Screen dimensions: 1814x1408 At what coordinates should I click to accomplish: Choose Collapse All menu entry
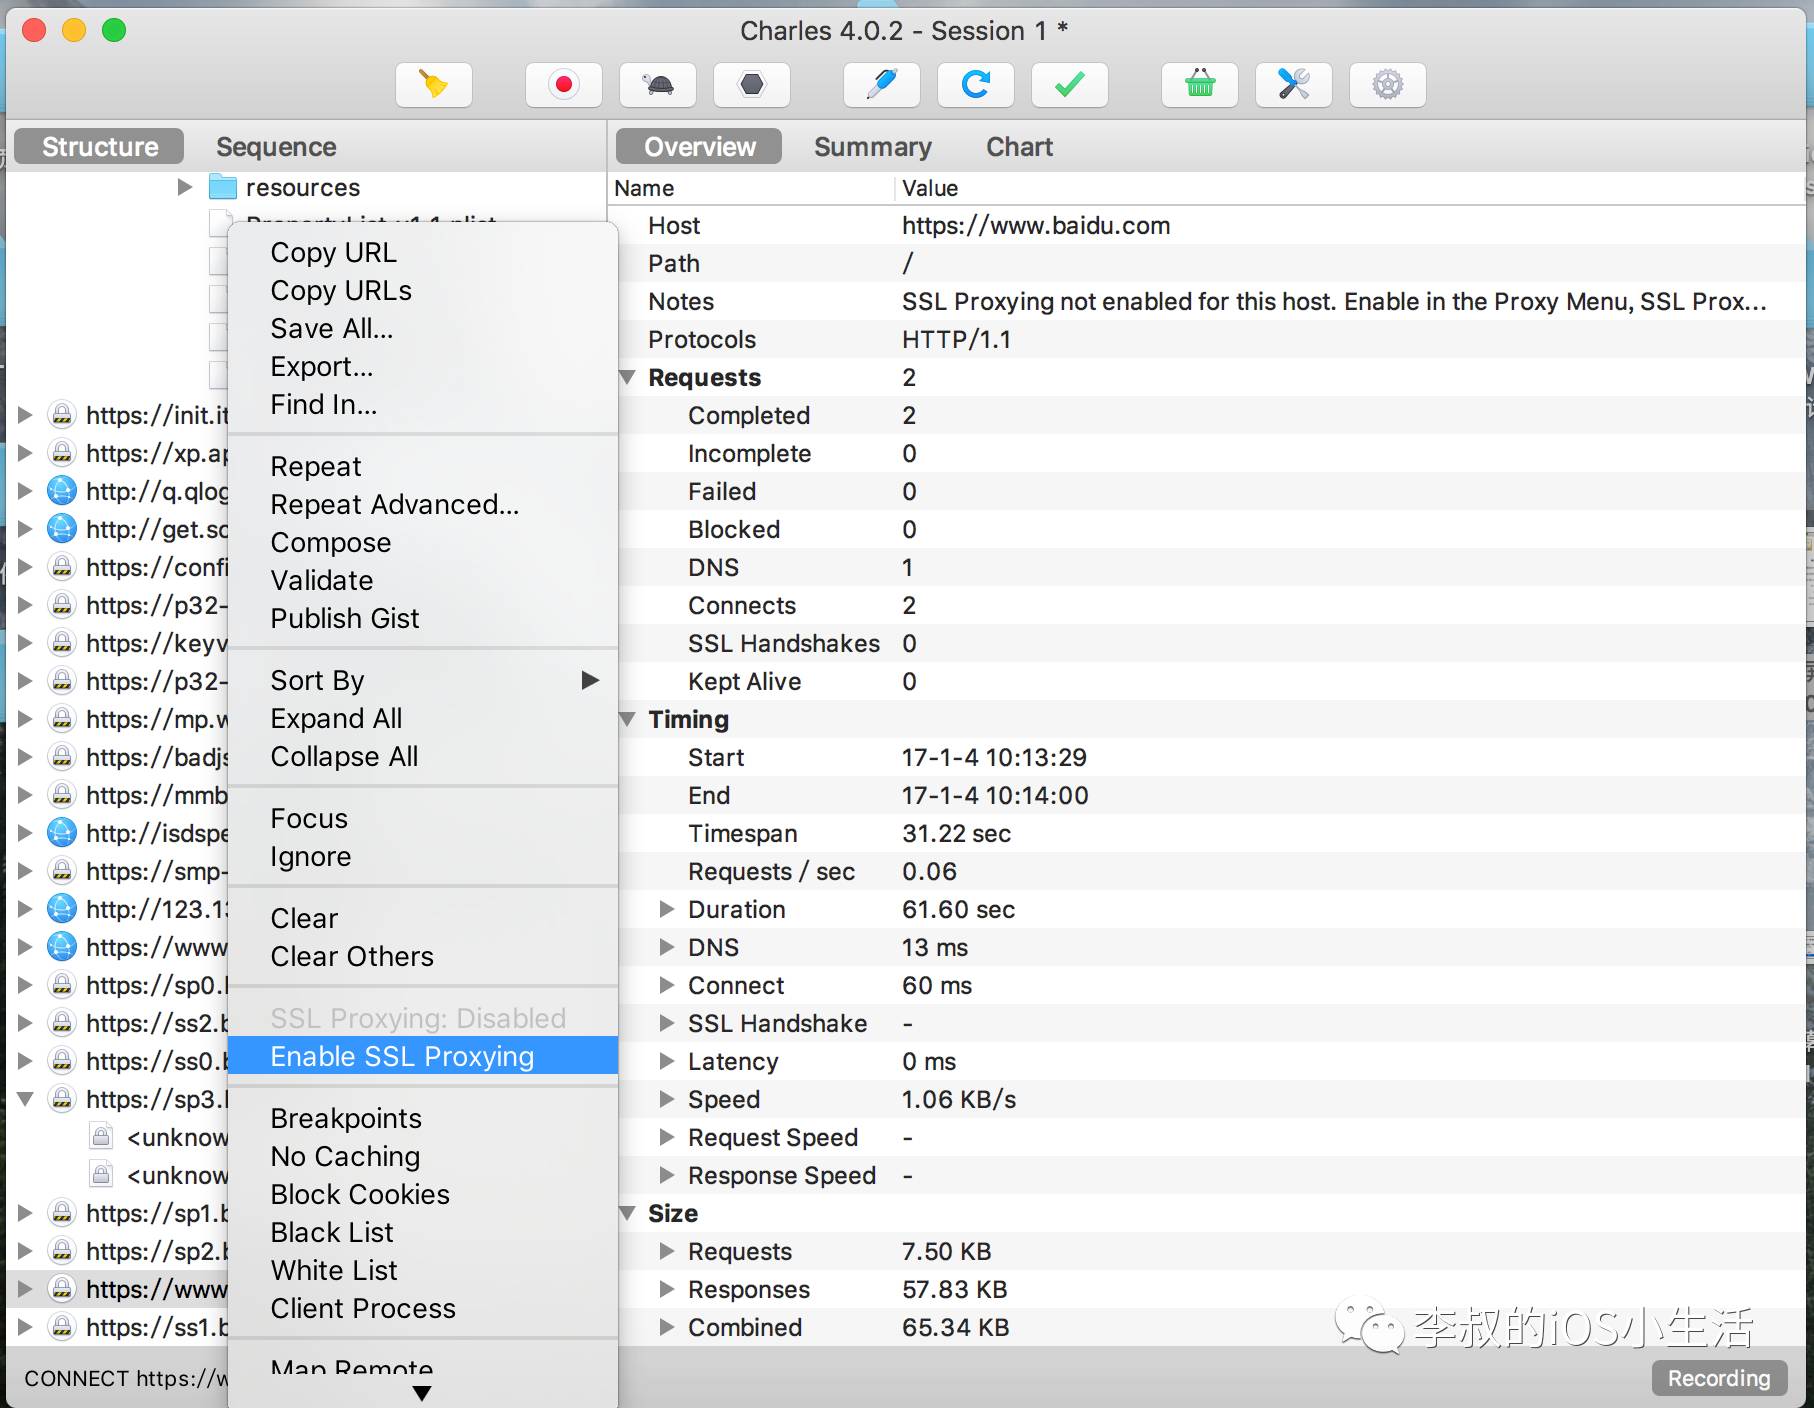[423, 757]
